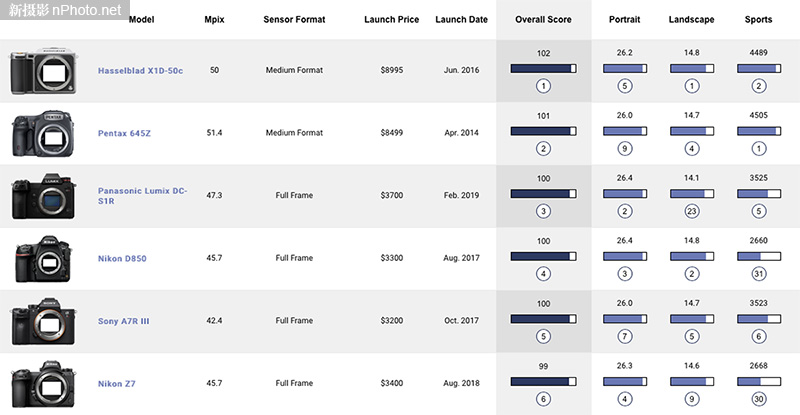The image size is (800, 415).
Task: Click Hasselblad overall score bar showing 102
Action: [x=543, y=68]
